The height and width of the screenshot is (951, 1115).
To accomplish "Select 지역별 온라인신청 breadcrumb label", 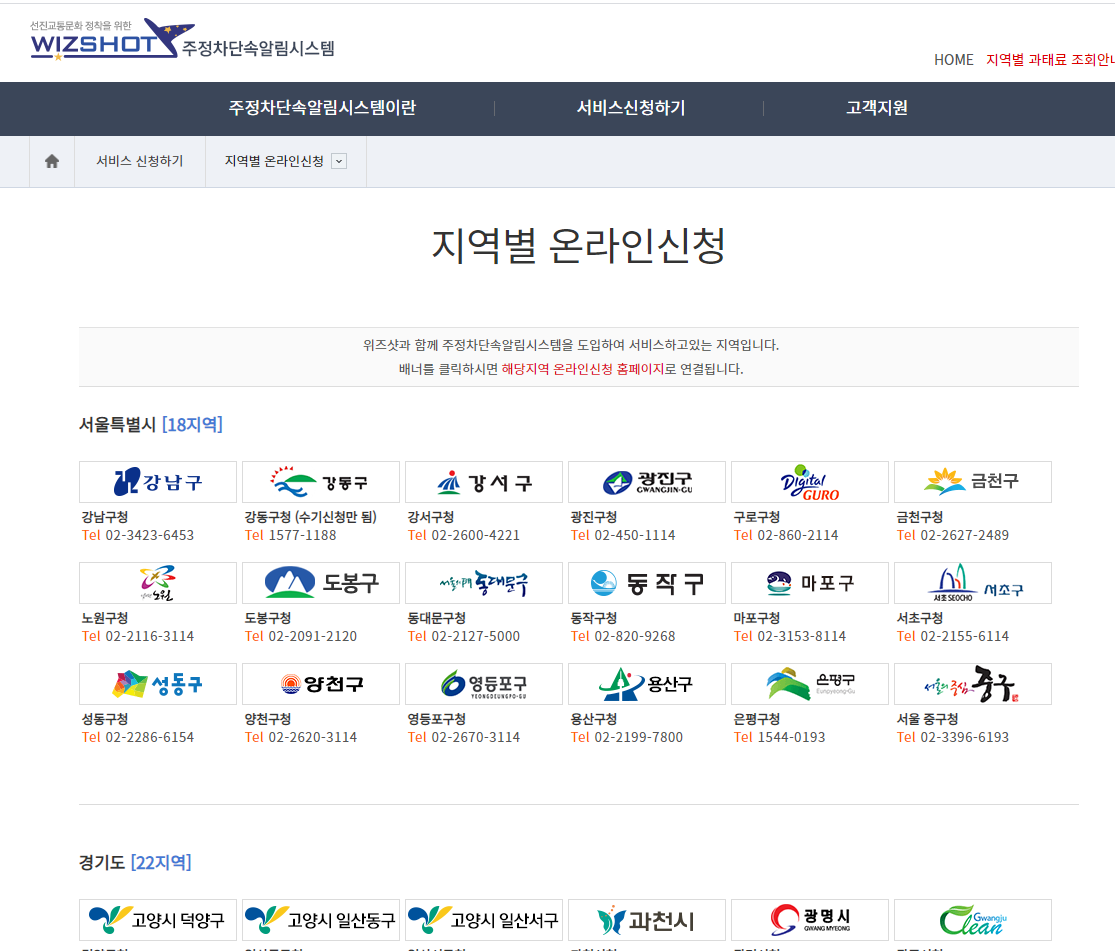I will 274,161.
